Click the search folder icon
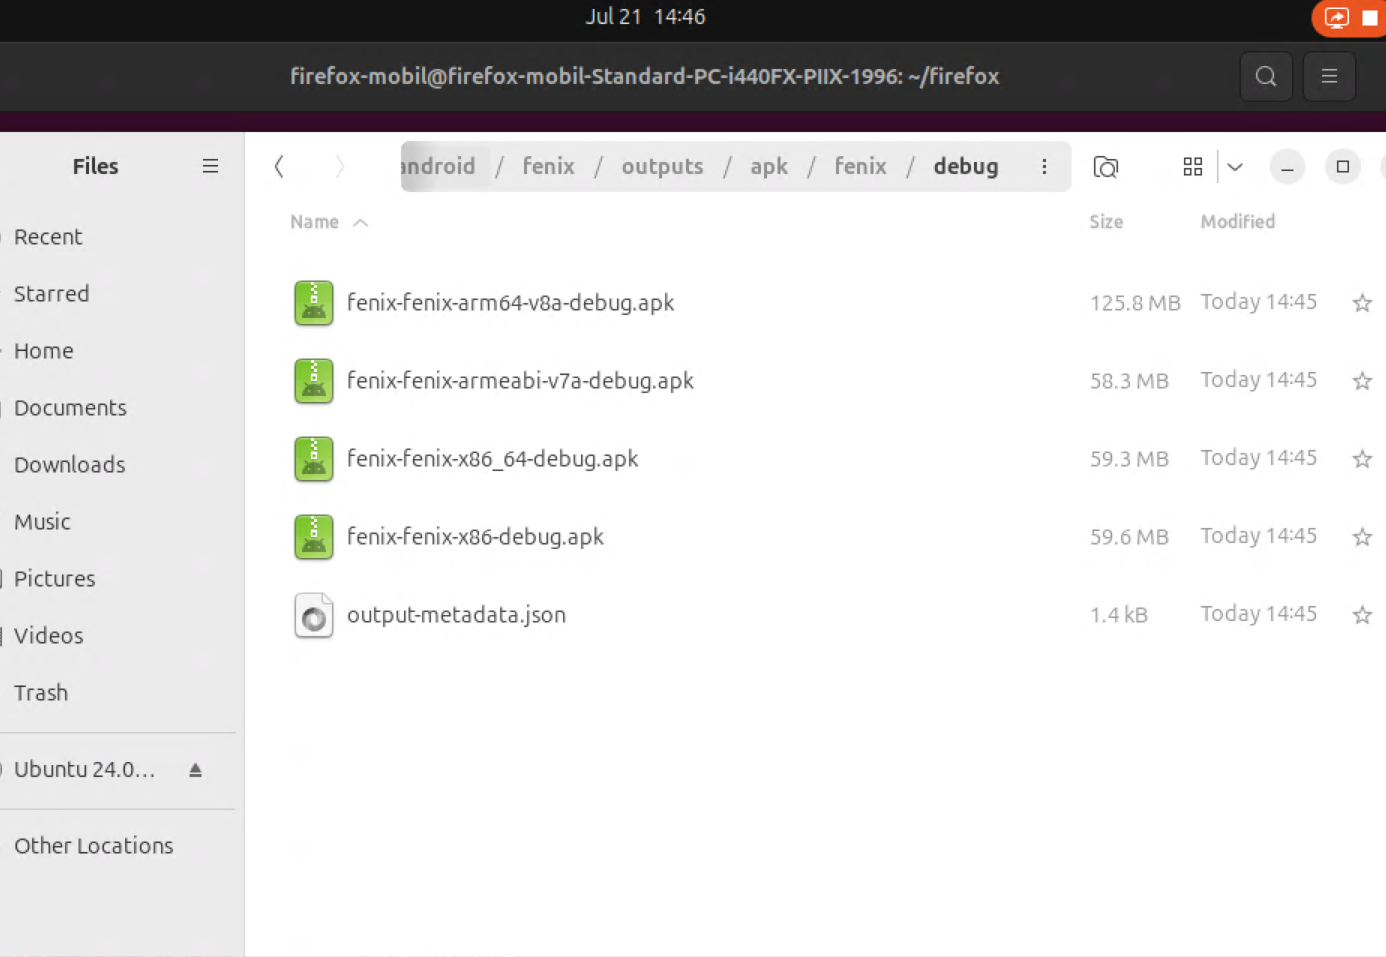Image resolution: width=1386 pixels, height=957 pixels. coord(1105,167)
